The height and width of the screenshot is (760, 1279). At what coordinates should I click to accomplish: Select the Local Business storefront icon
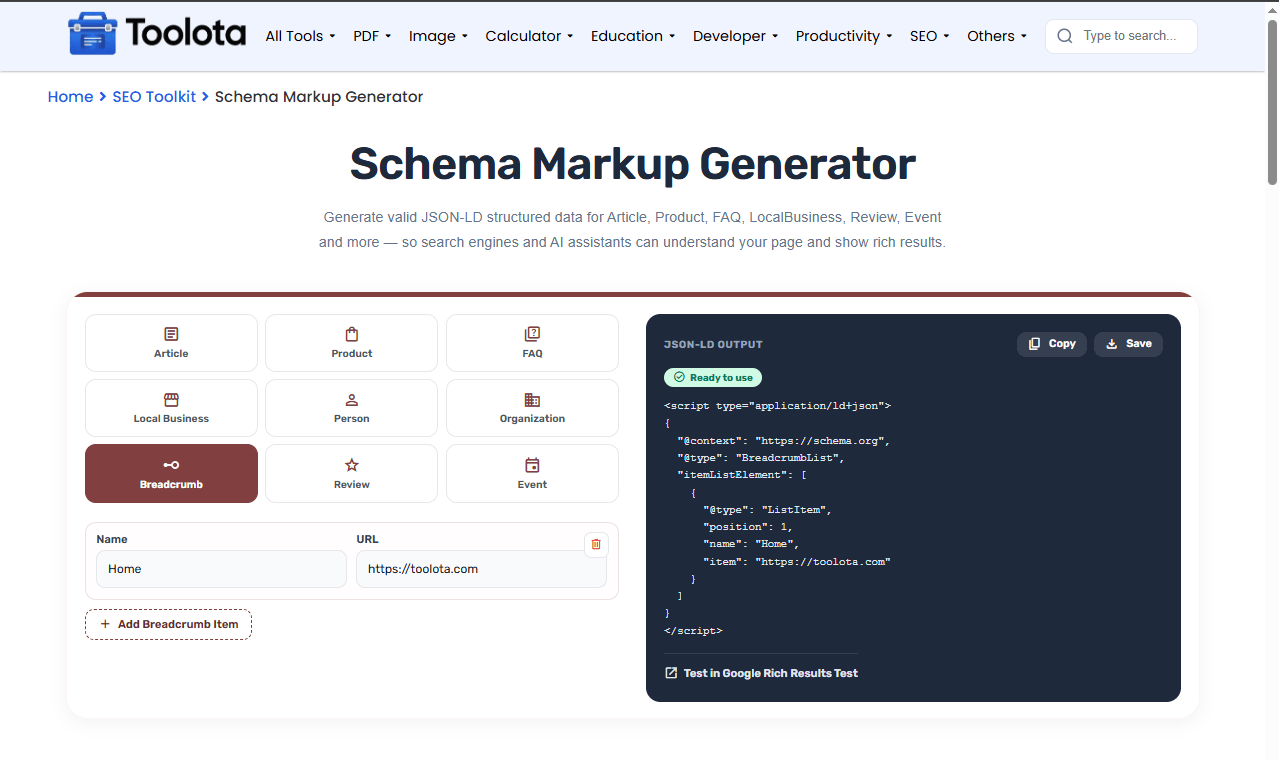point(171,399)
